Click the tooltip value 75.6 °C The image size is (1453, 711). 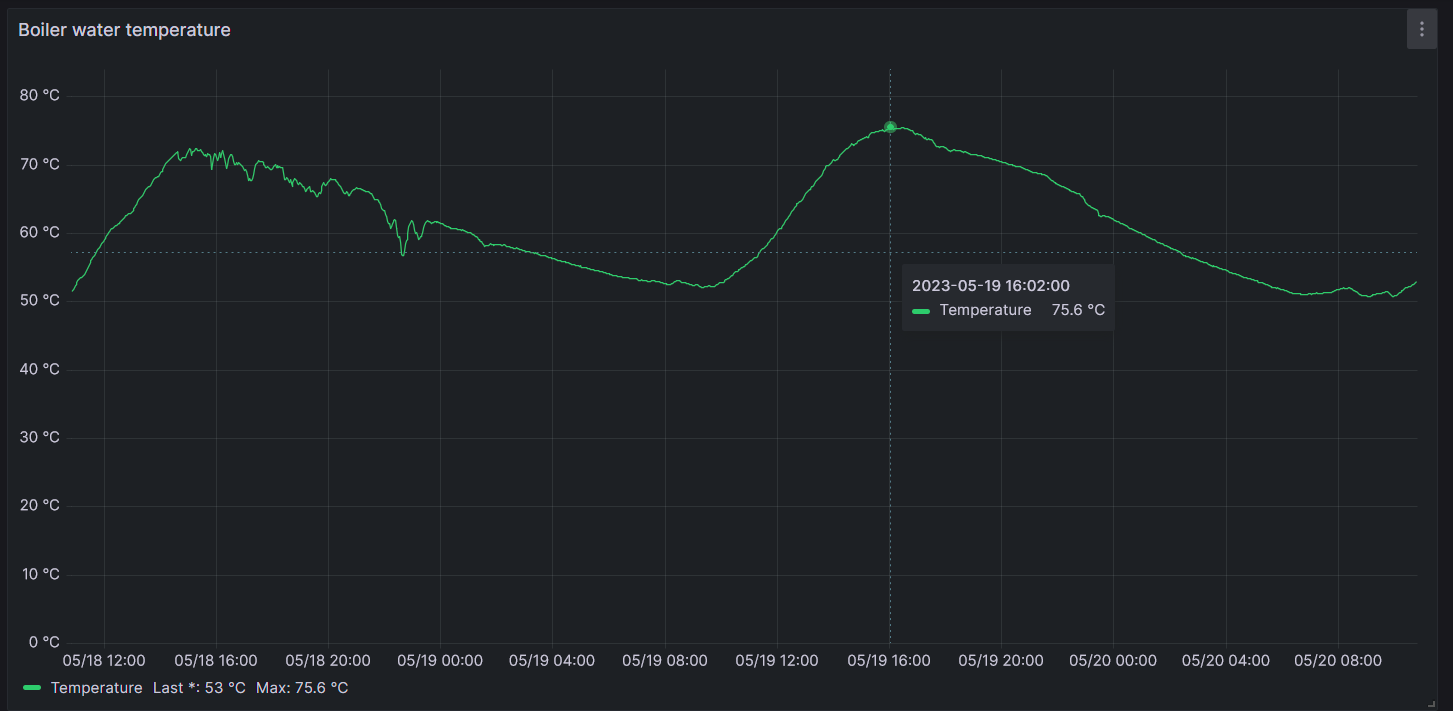click(x=1078, y=310)
